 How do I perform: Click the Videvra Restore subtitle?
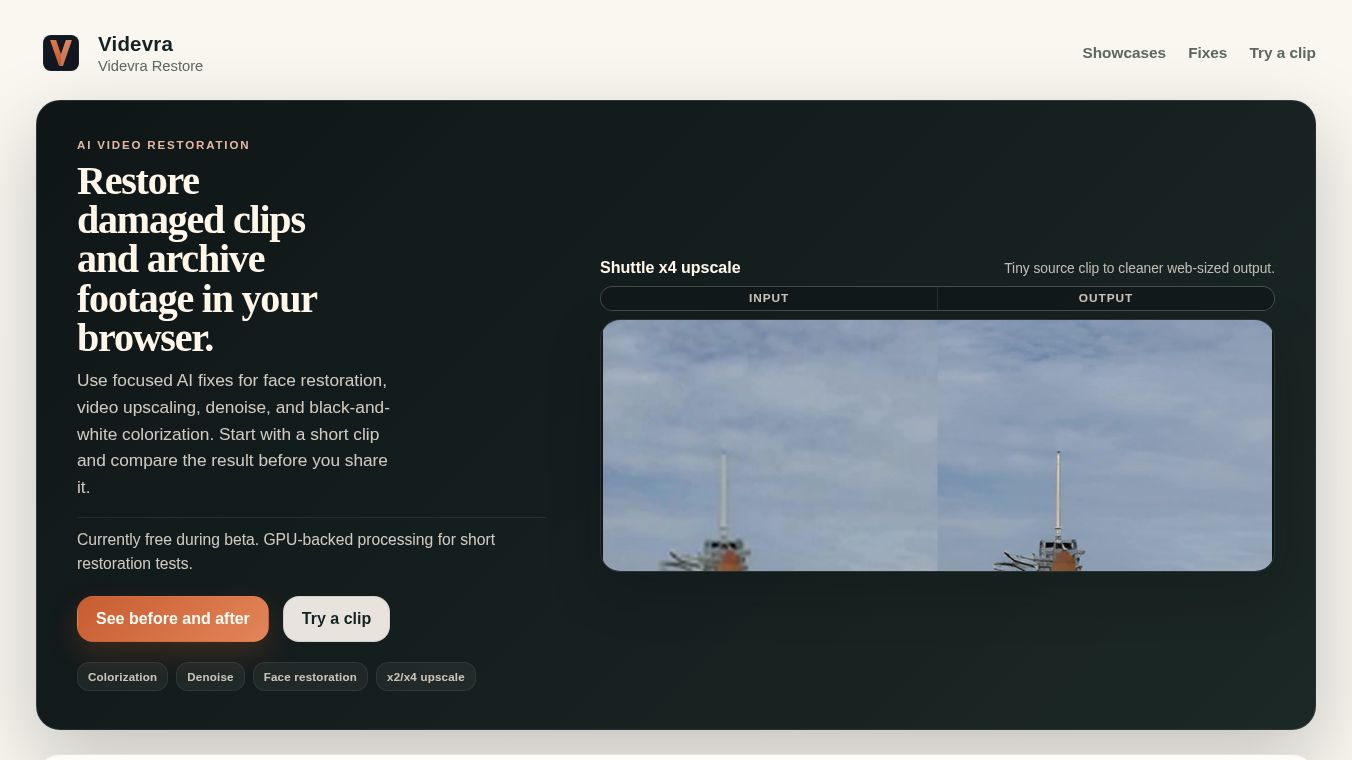(x=150, y=66)
